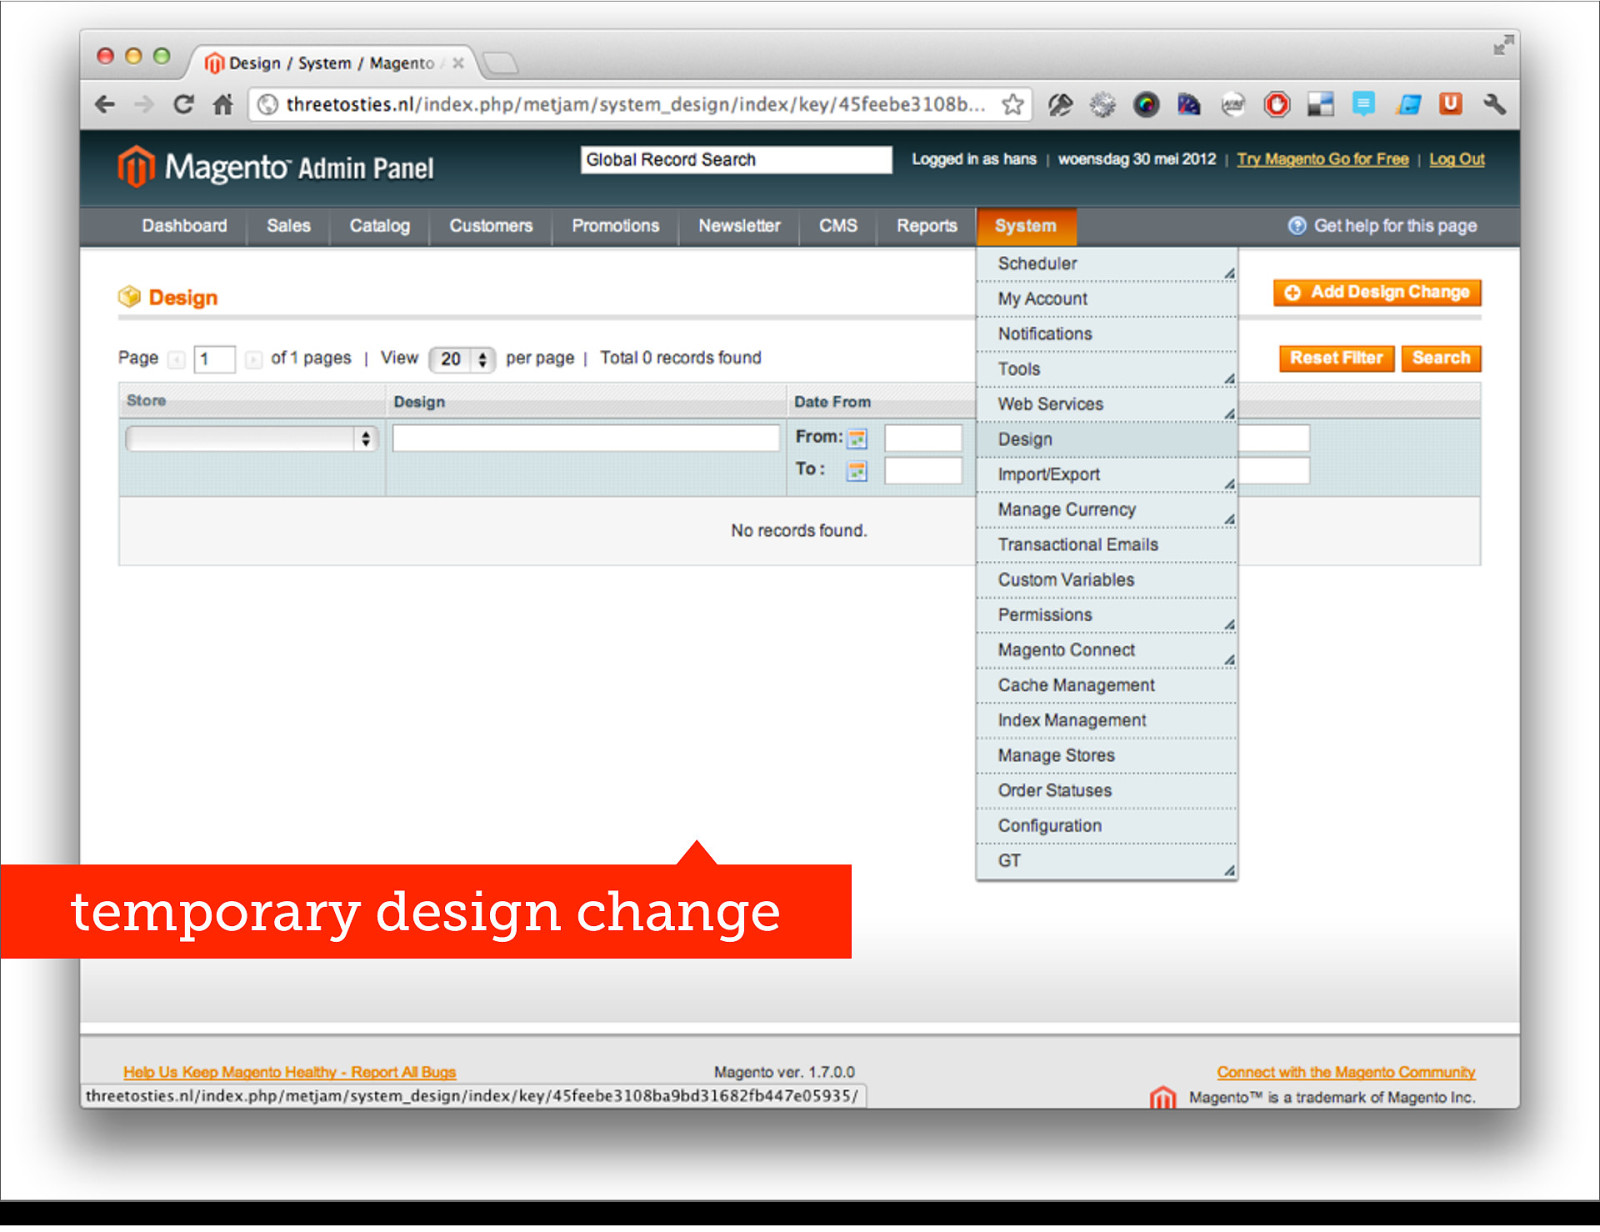
Task: Click the Add Design Change button
Action: 1377,293
